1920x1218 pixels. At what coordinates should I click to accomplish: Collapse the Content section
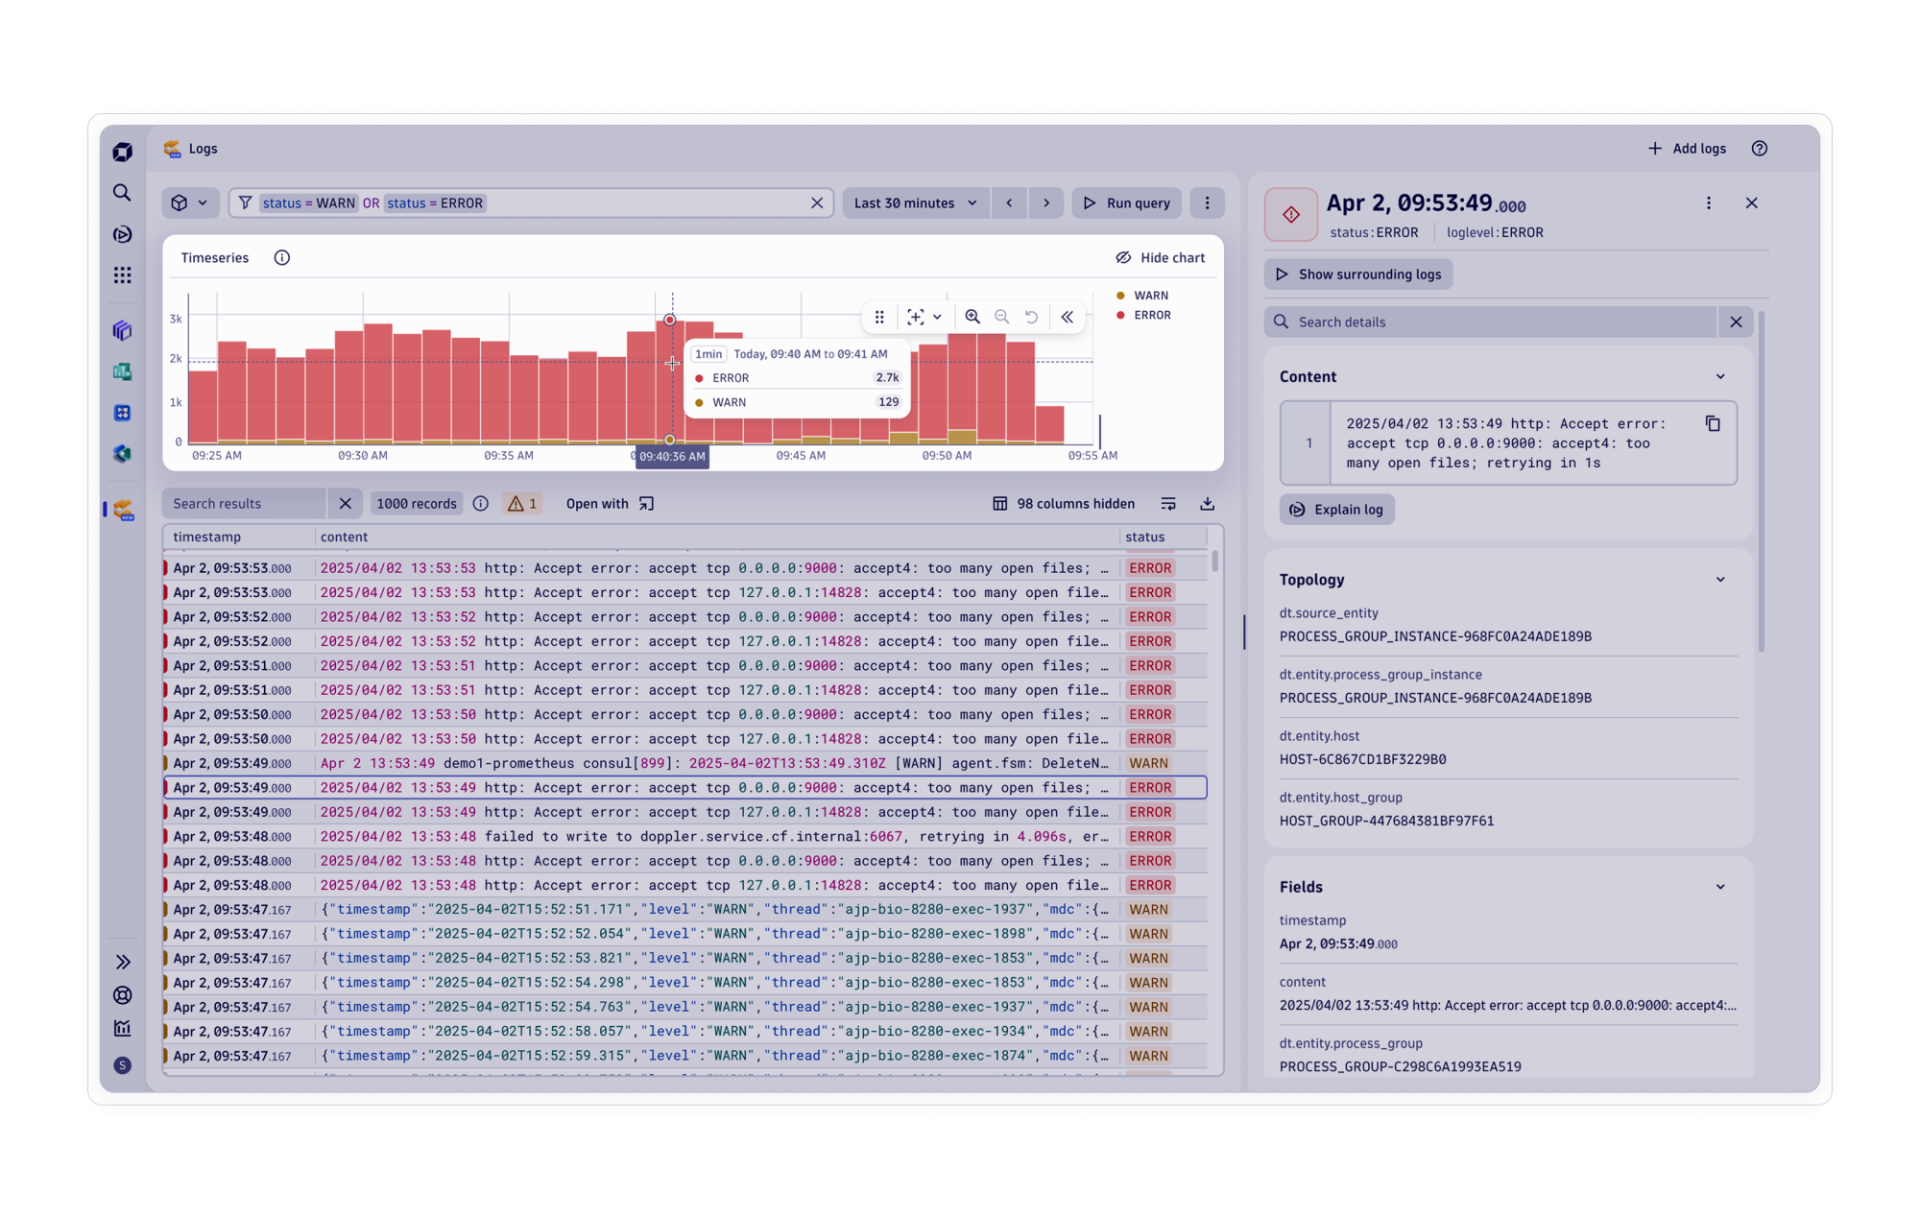(x=1720, y=377)
